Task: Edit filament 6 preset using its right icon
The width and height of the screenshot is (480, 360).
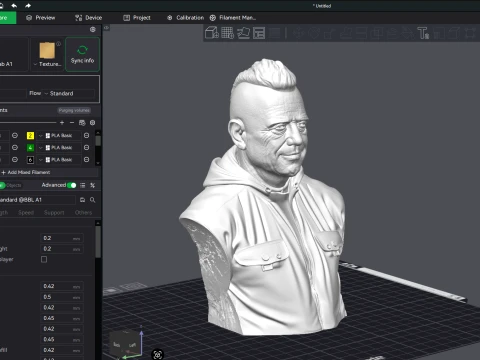Action: point(86,160)
